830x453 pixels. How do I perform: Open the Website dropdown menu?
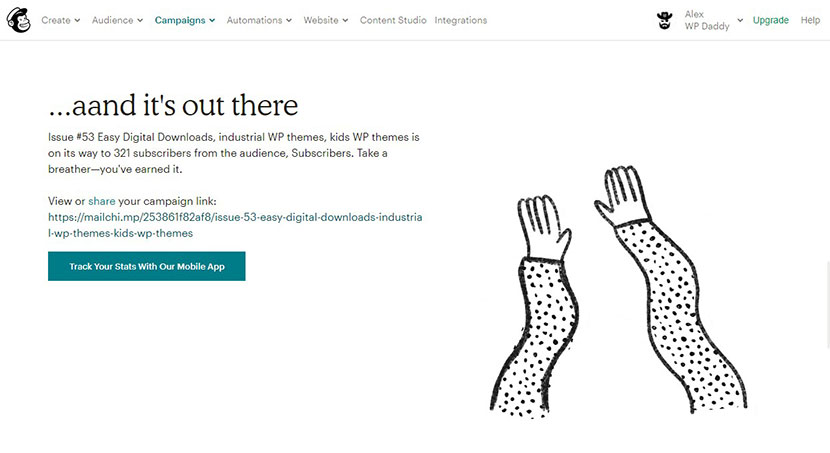click(326, 20)
